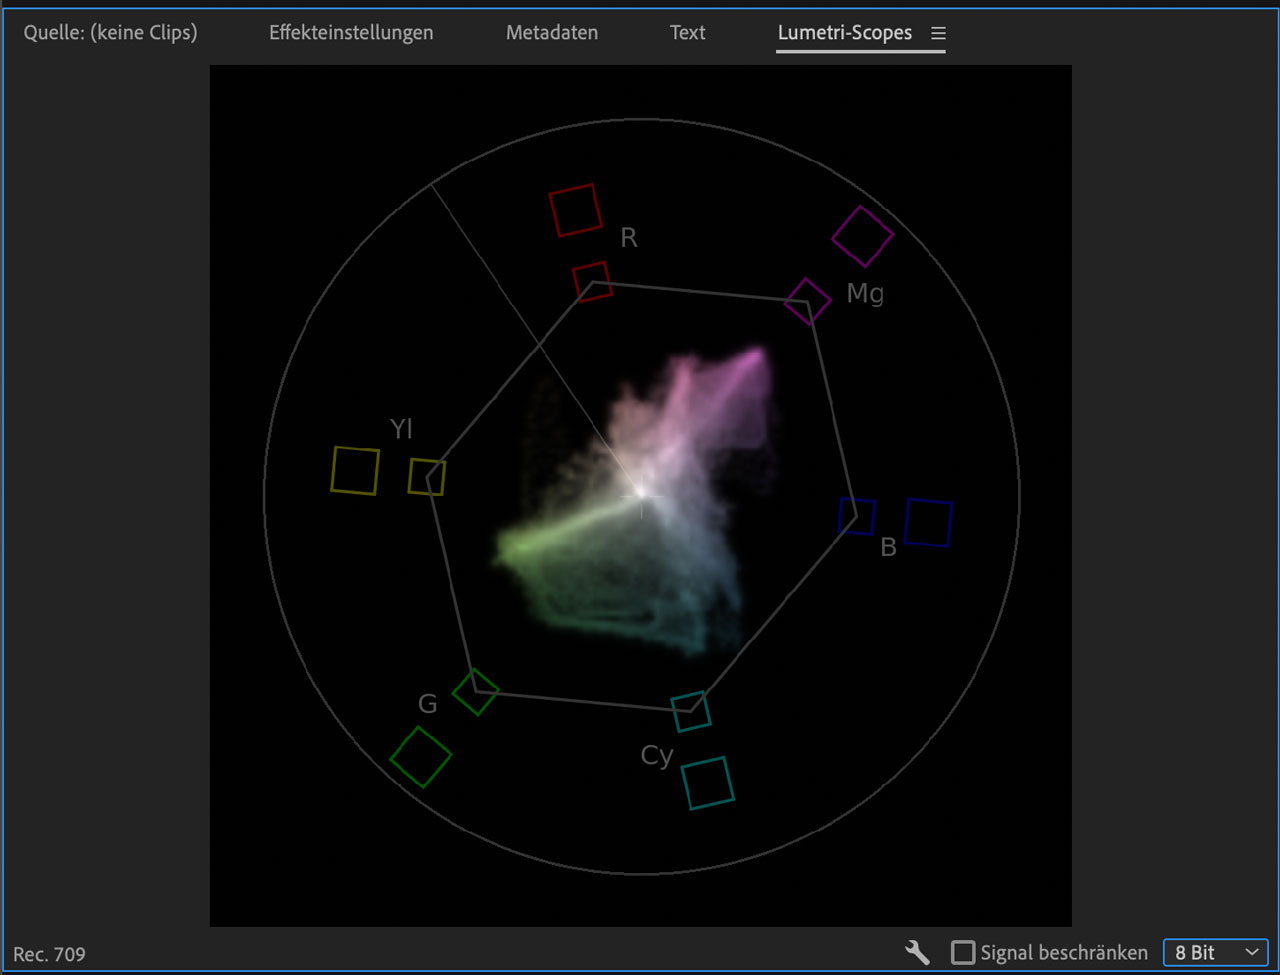This screenshot has height=975, width=1280.
Task: Click the inner magenta target box
Action: (808, 301)
